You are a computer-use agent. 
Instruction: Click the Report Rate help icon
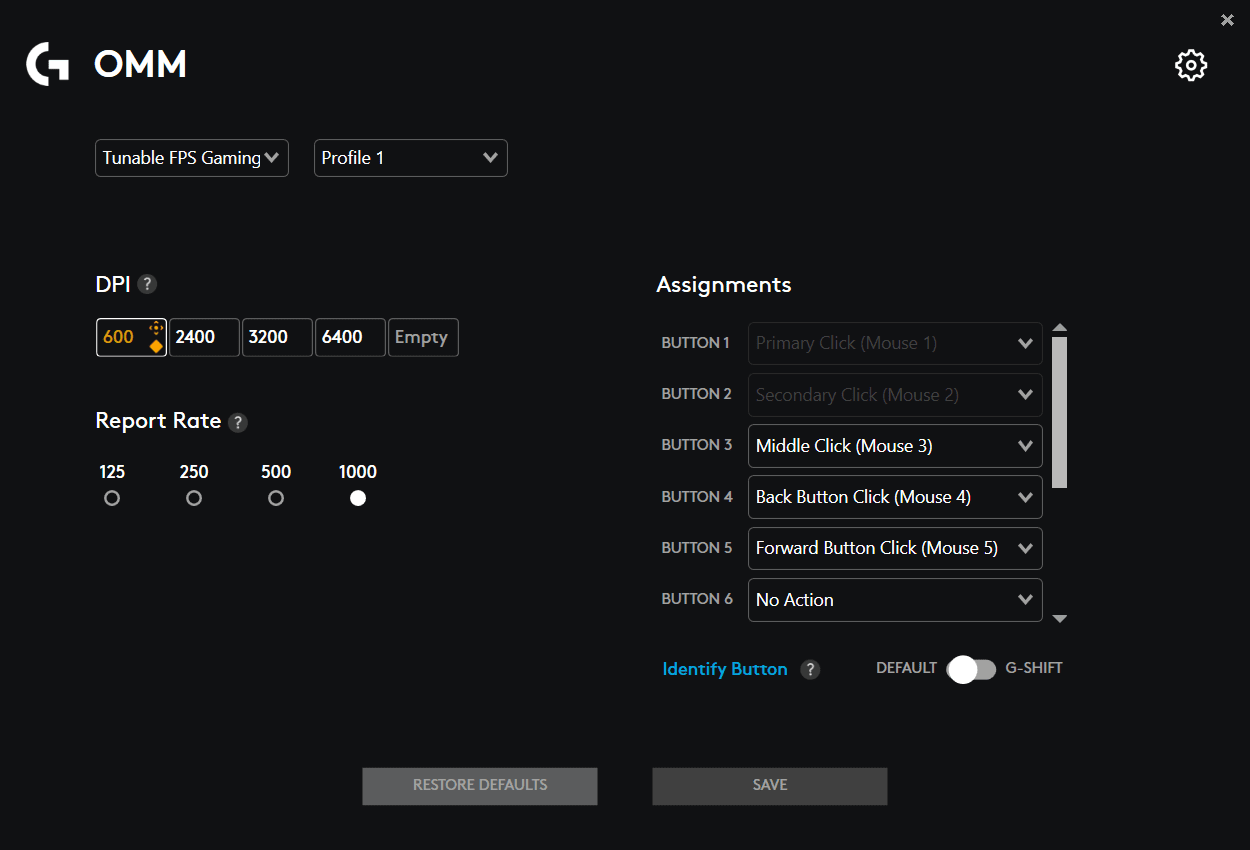(x=237, y=422)
